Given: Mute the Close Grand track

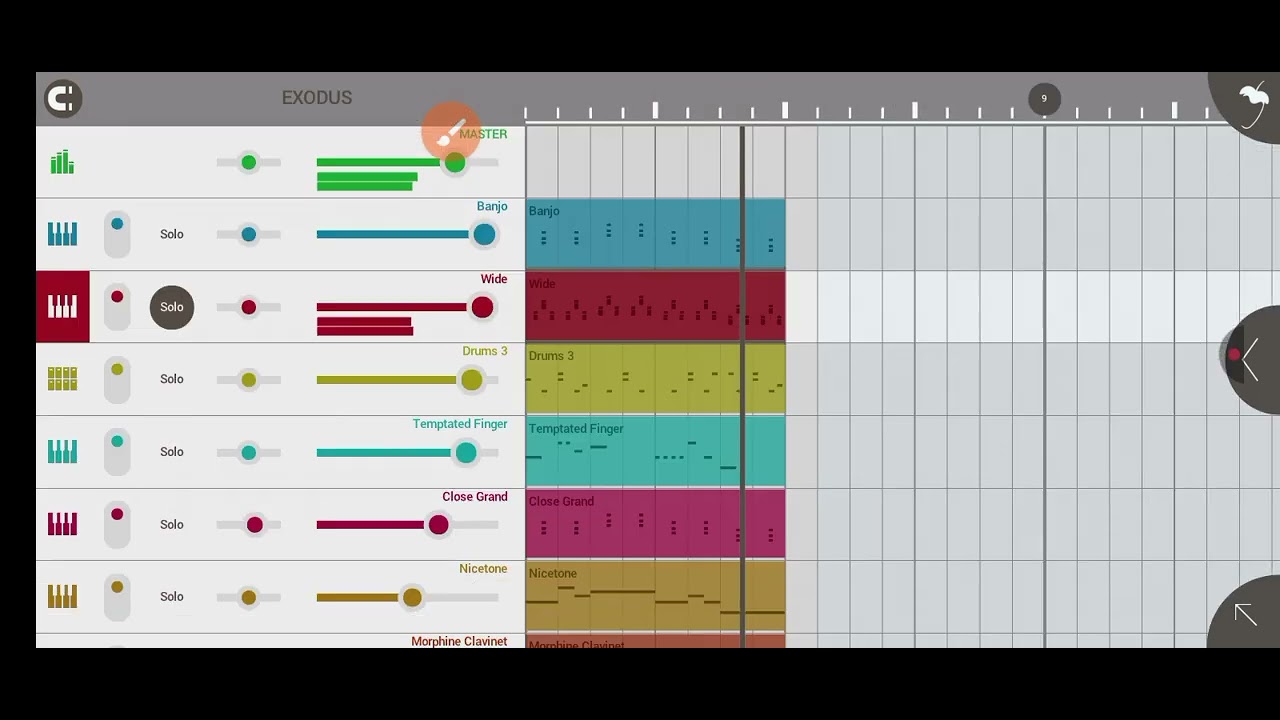Looking at the screenshot, I should (117, 524).
